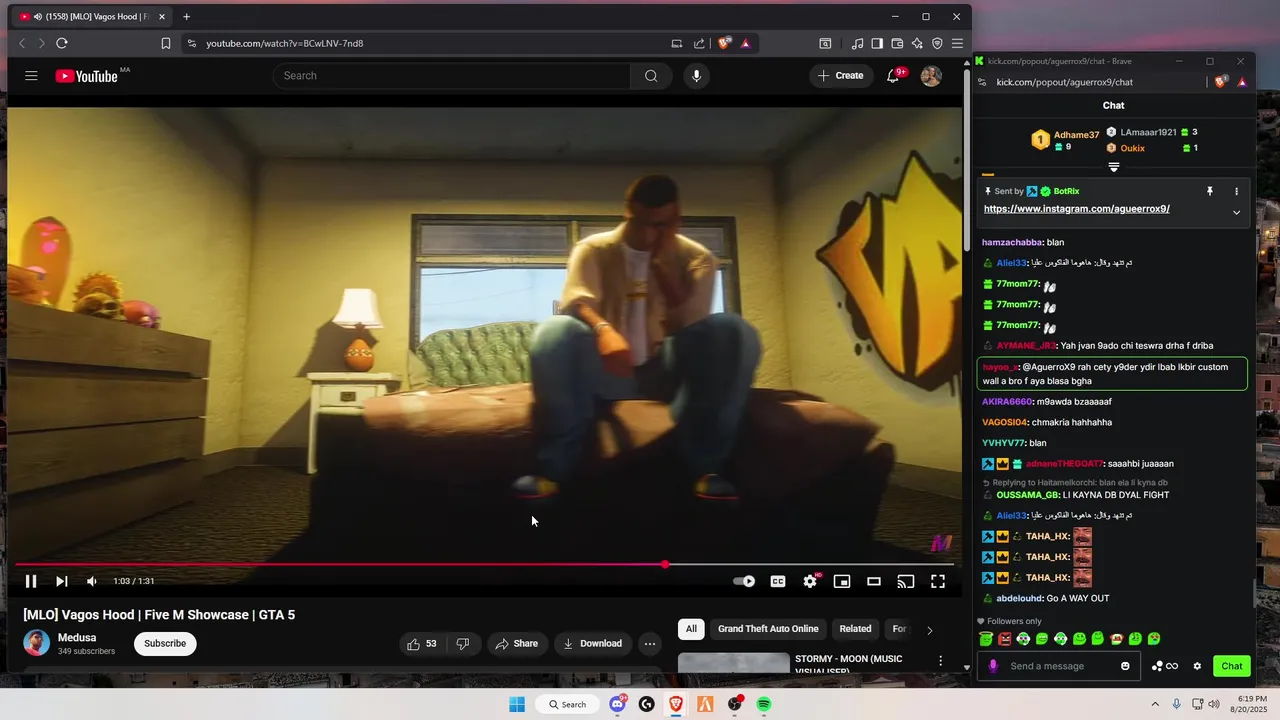1280x720 pixels.
Task: Expand the pinned message chevron in chat
Action: (1236, 212)
